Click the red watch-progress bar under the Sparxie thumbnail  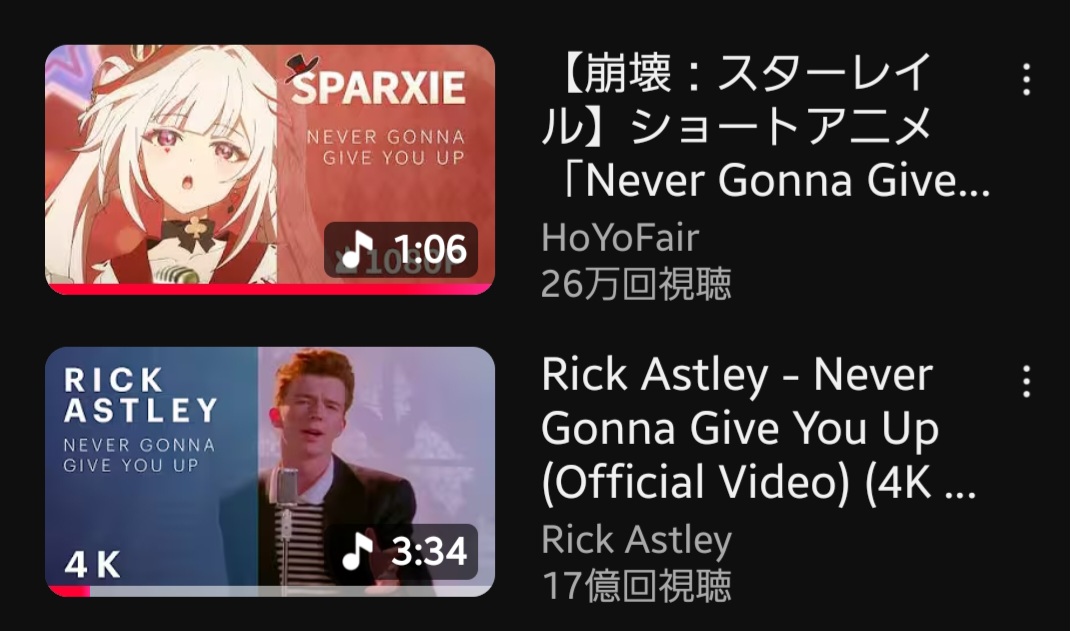(x=270, y=289)
